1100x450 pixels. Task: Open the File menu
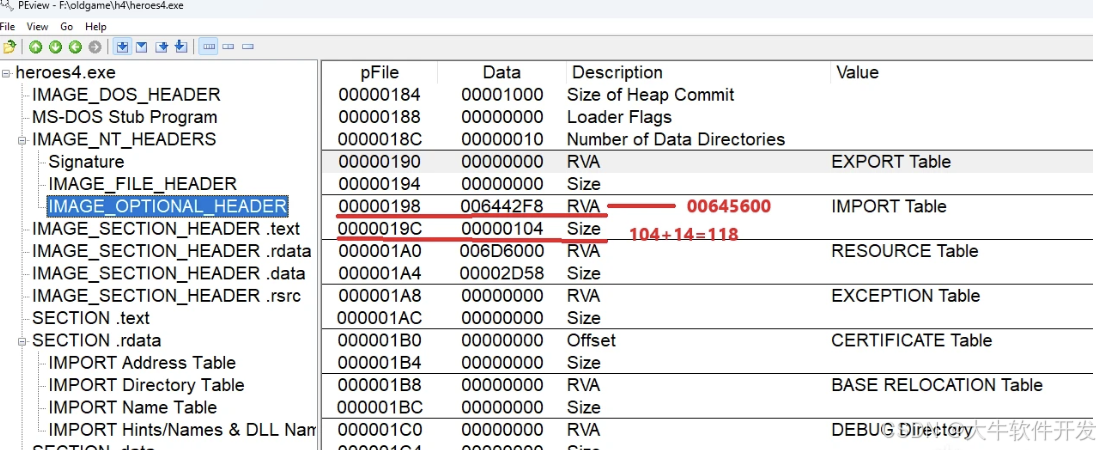pyautogui.click(x=8, y=27)
